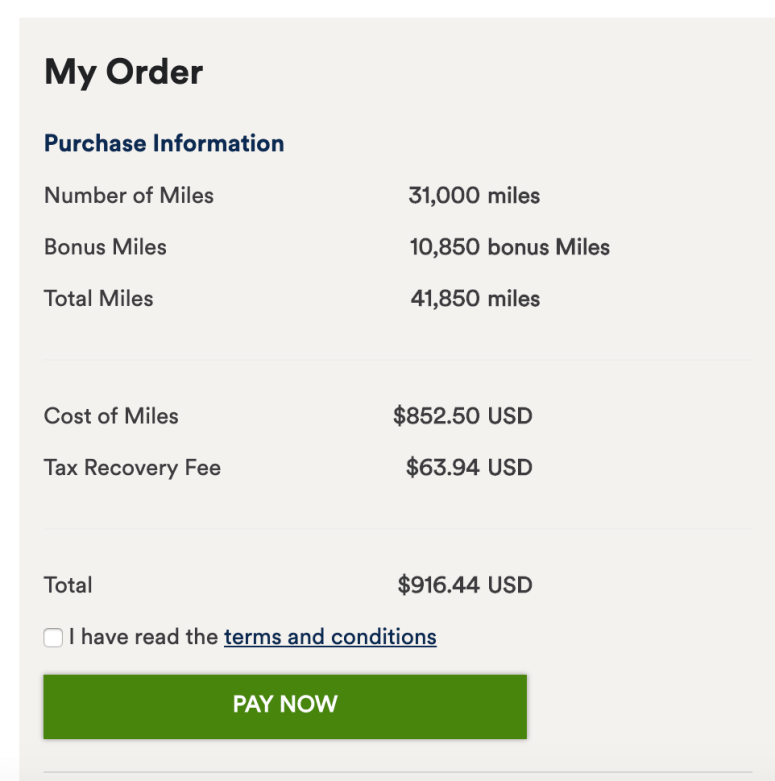Image resolution: width=775 pixels, height=781 pixels.
Task: Click the 'I have read the' label text
Action: 144,637
